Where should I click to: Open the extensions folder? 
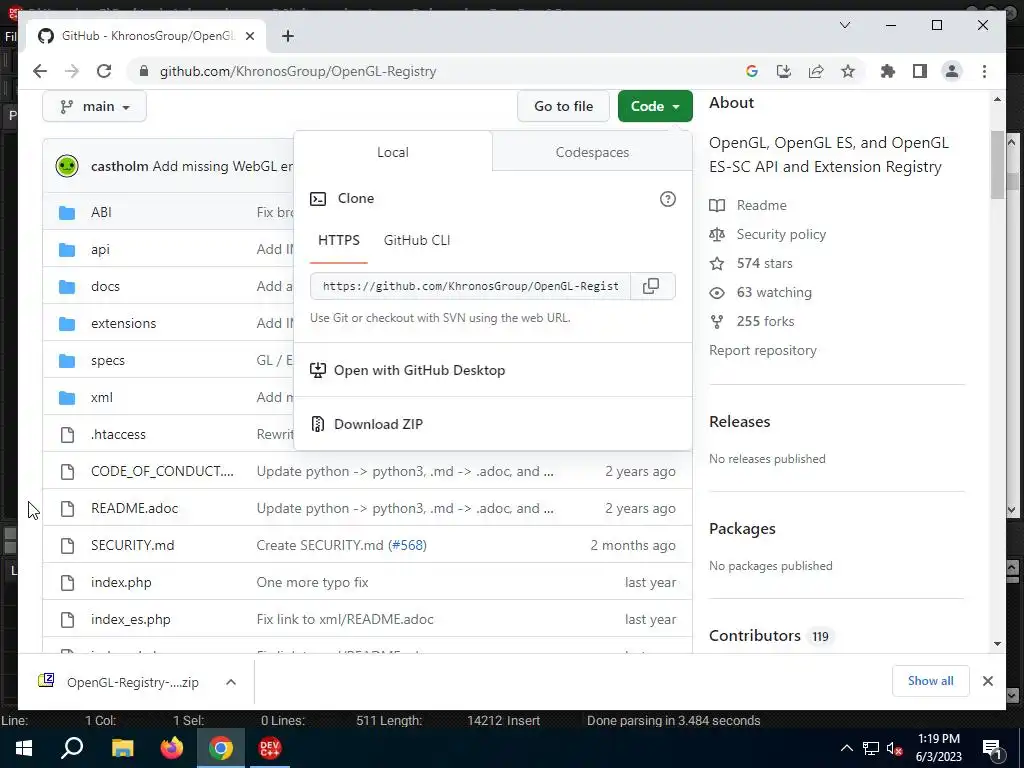tap(123, 323)
